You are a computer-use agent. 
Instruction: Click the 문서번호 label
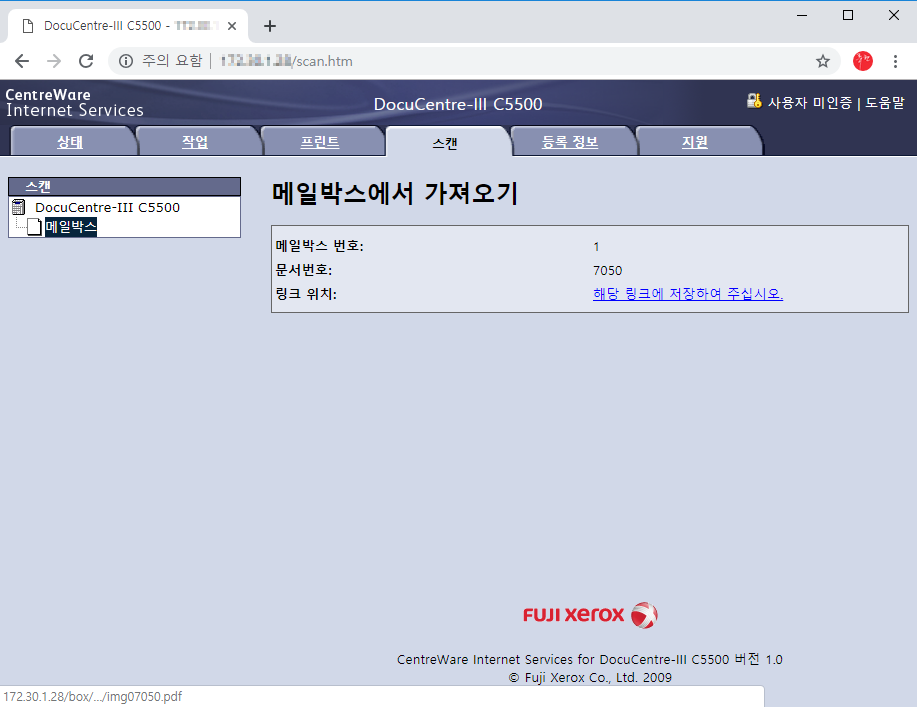coord(304,270)
